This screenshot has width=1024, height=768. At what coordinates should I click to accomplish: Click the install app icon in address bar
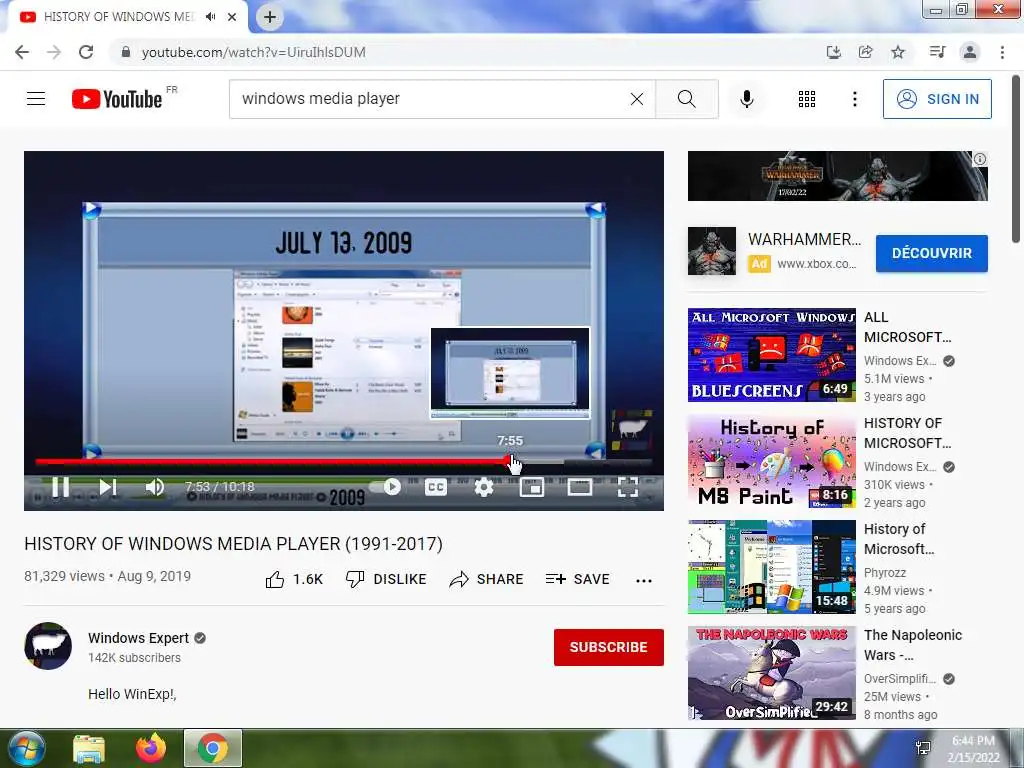click(833, 52)
